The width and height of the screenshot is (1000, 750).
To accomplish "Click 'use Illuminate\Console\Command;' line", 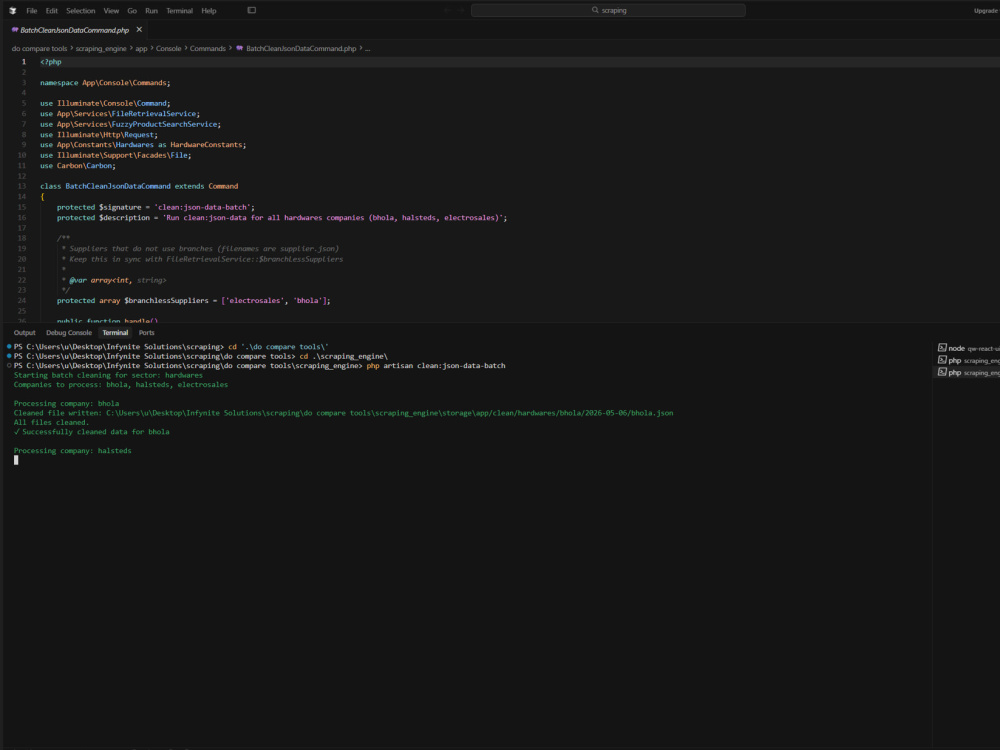I will pyautogui.click(x=105, y=103).
